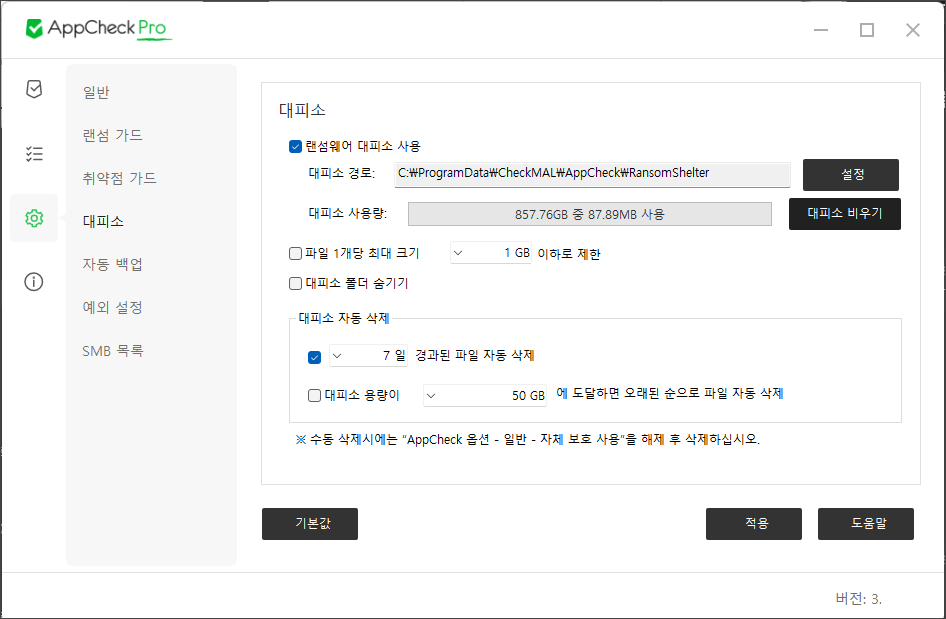Toggle the 7 일 auto-delete checkbox

tap(315, 356)
